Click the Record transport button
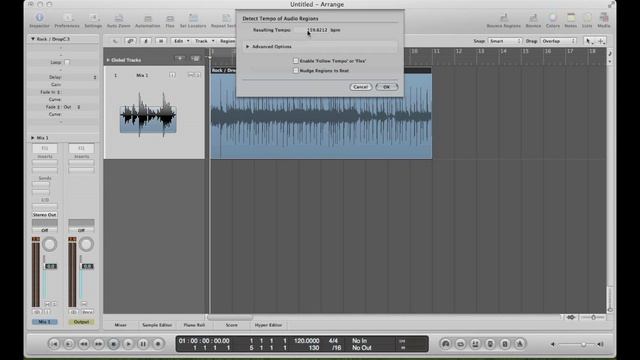The width and height of the screenshot is (640, 360). (x=158, y=344)
